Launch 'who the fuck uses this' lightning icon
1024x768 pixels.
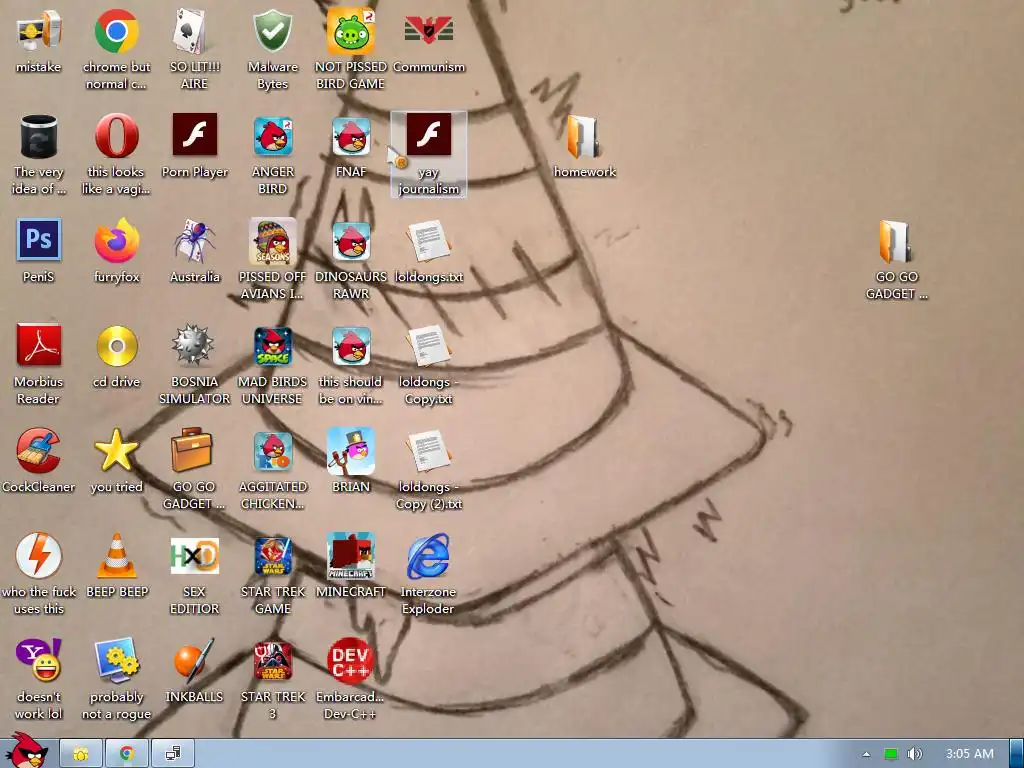click(x=39, y=555)
